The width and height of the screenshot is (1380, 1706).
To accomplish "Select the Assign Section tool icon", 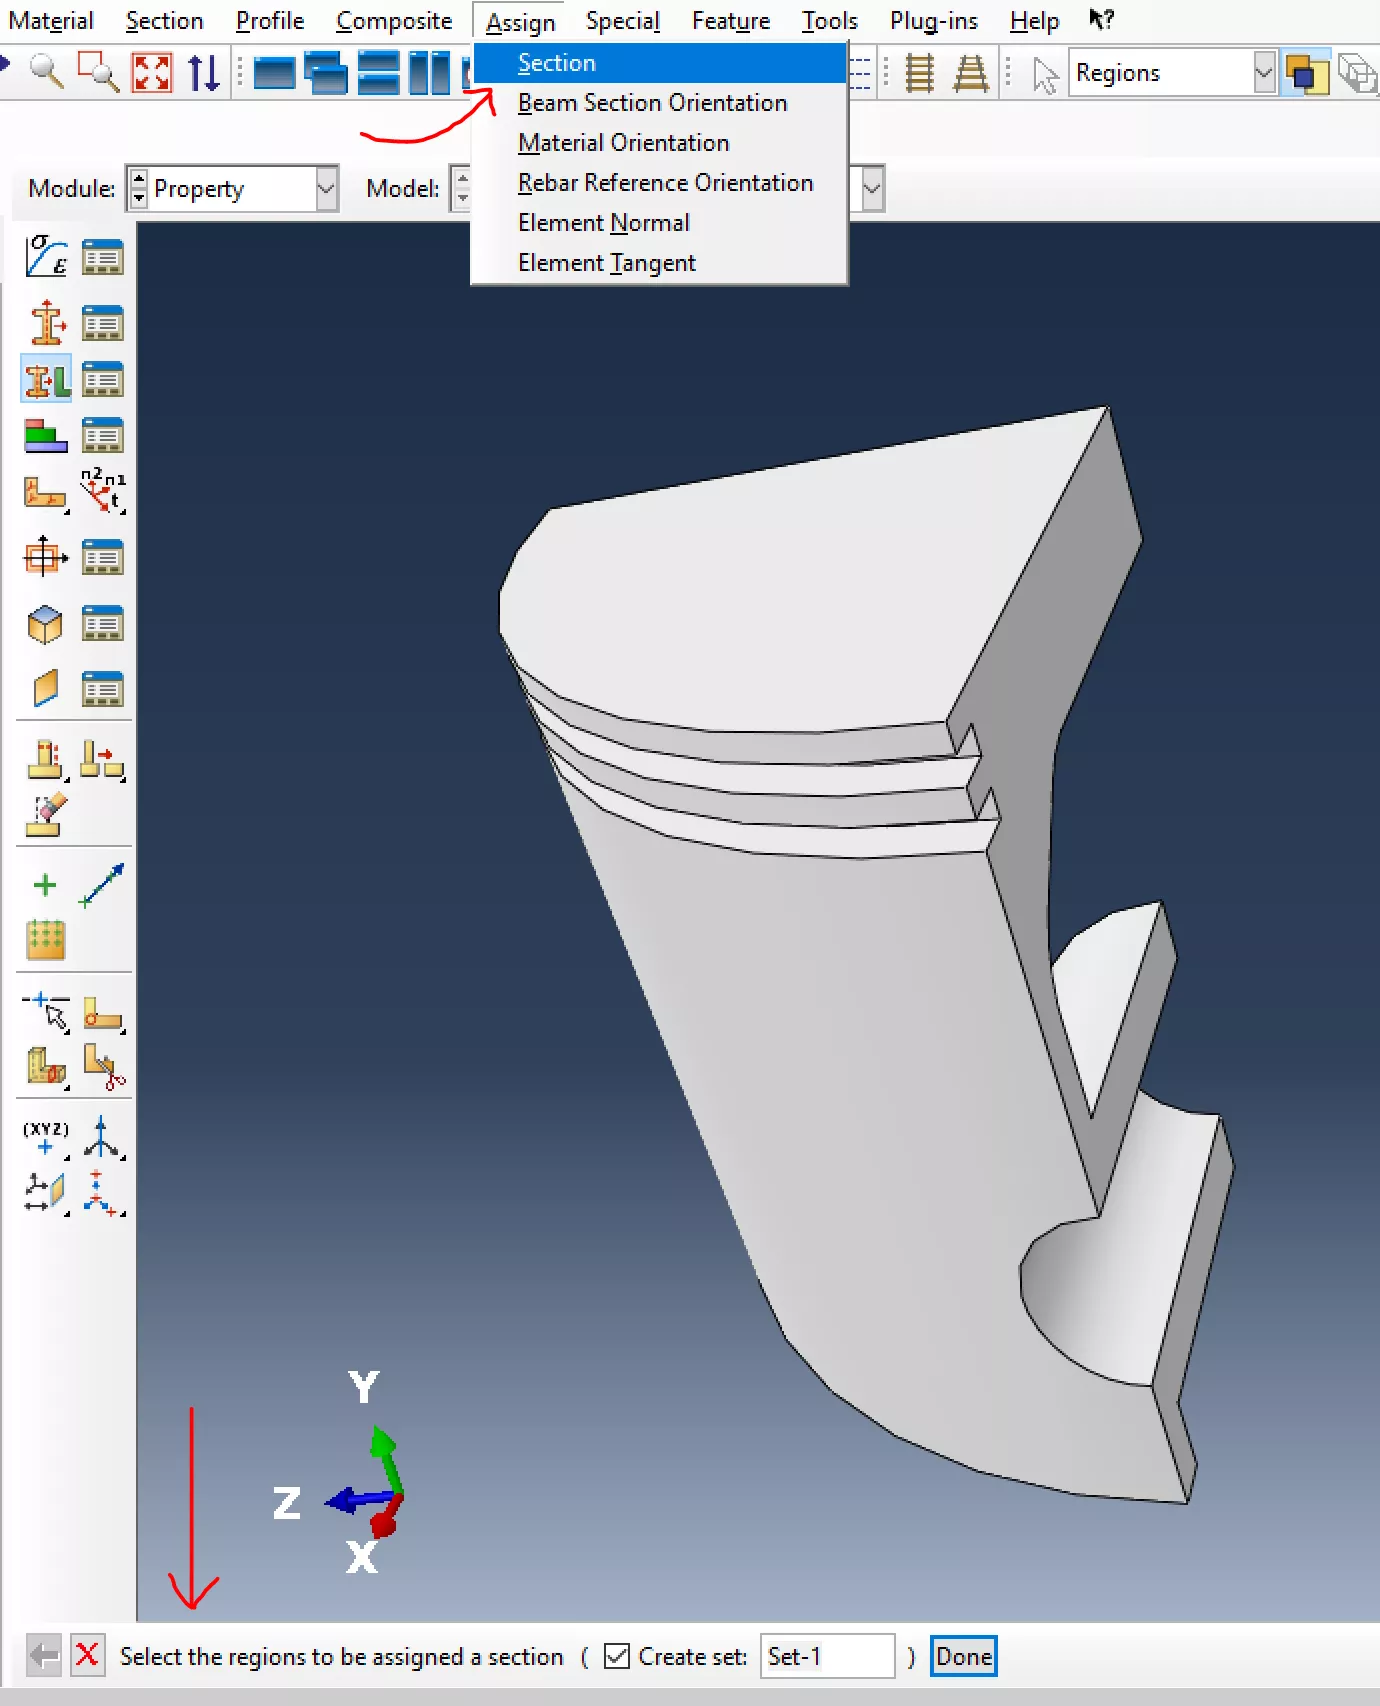I will tap(46, 380).
